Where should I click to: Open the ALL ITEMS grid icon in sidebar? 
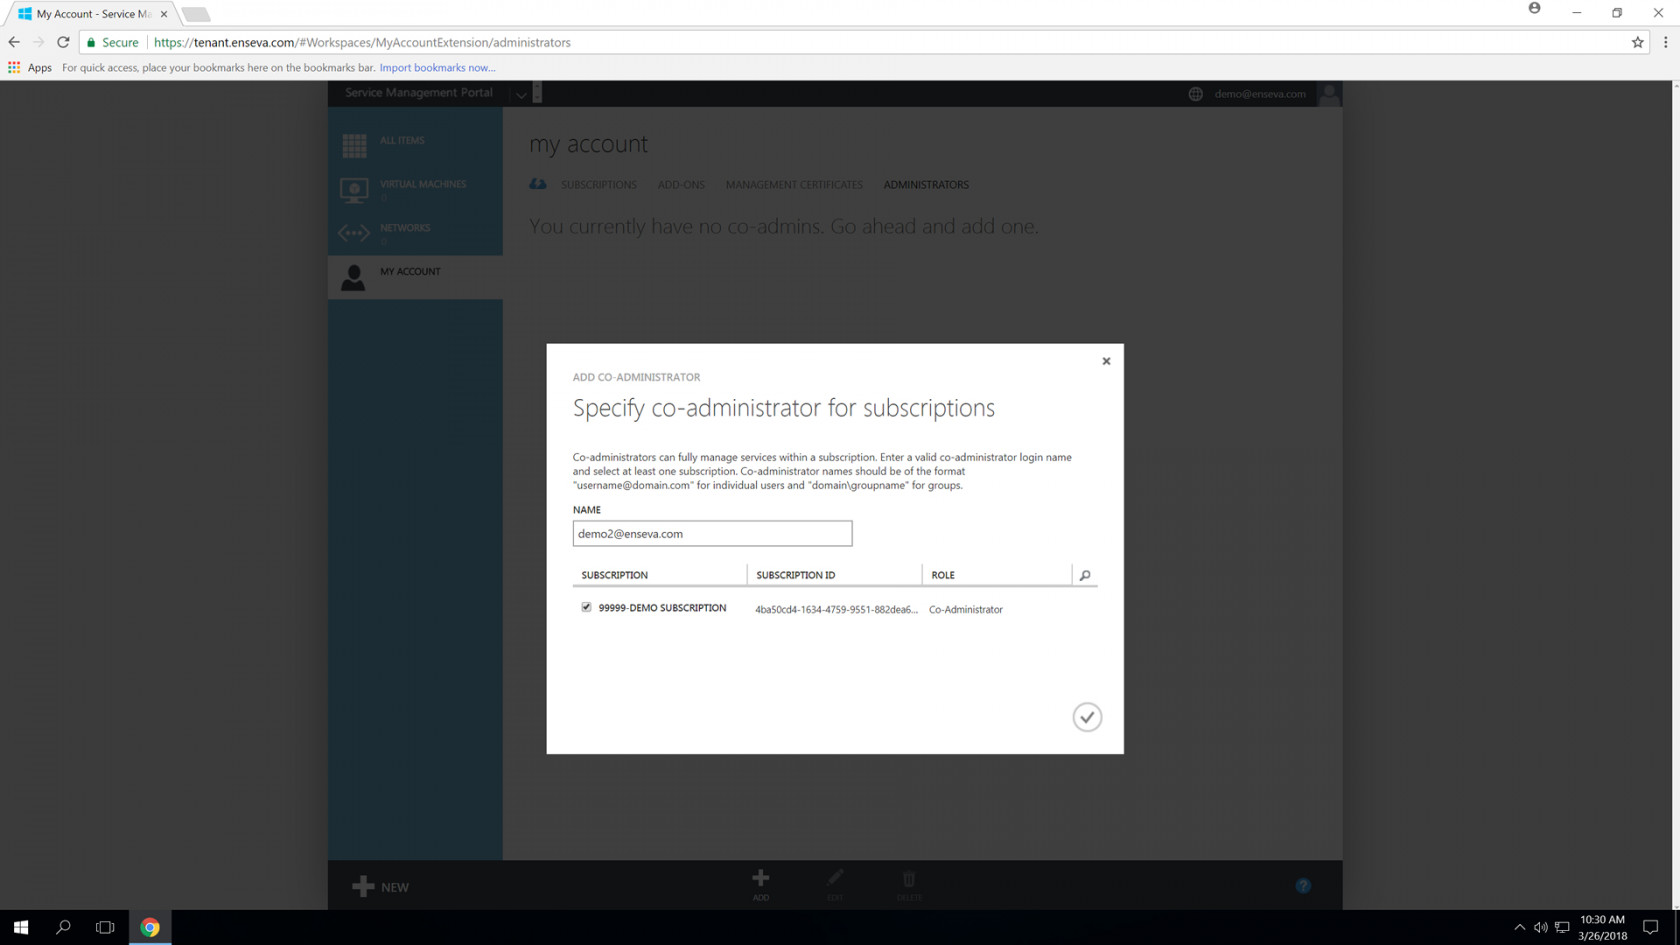[x=354, y=145]
